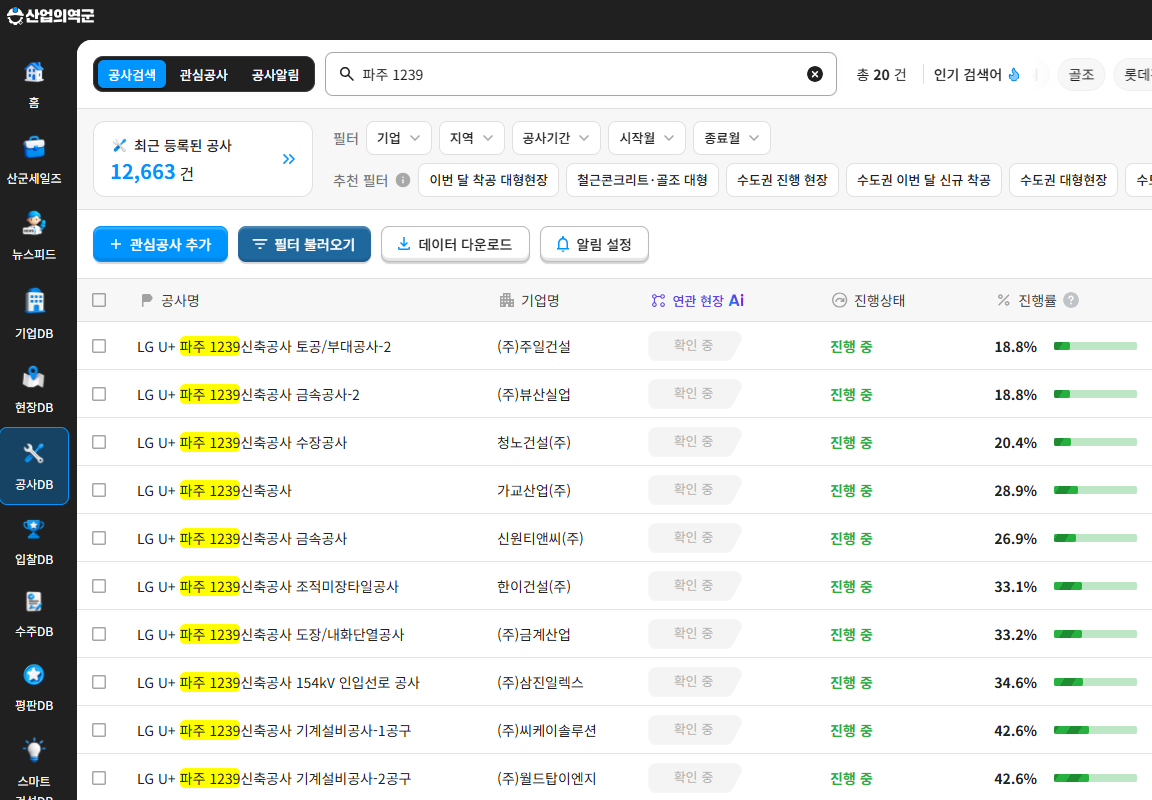Image resolution: width=1152 pixels, height=800 pixels.
Task: Click the flag icon in 공사명 header
Action: tap(146, 300)
